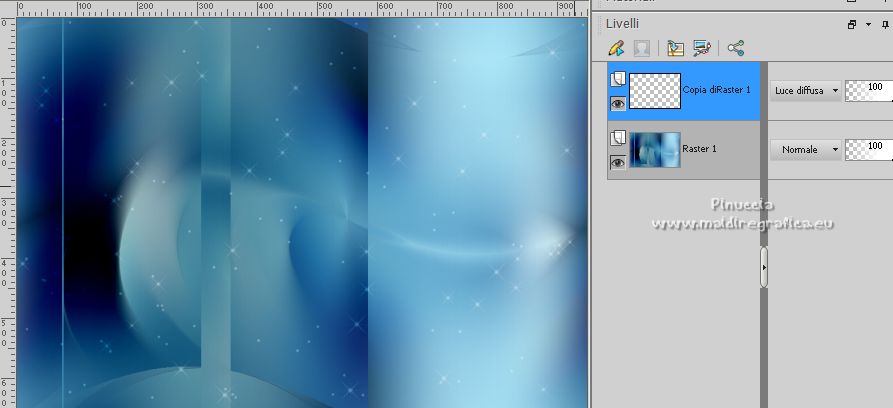Open the Luce diffusa blend mode dropdown
The width and height of the screenshot is (893, 408).
[806, 91]
